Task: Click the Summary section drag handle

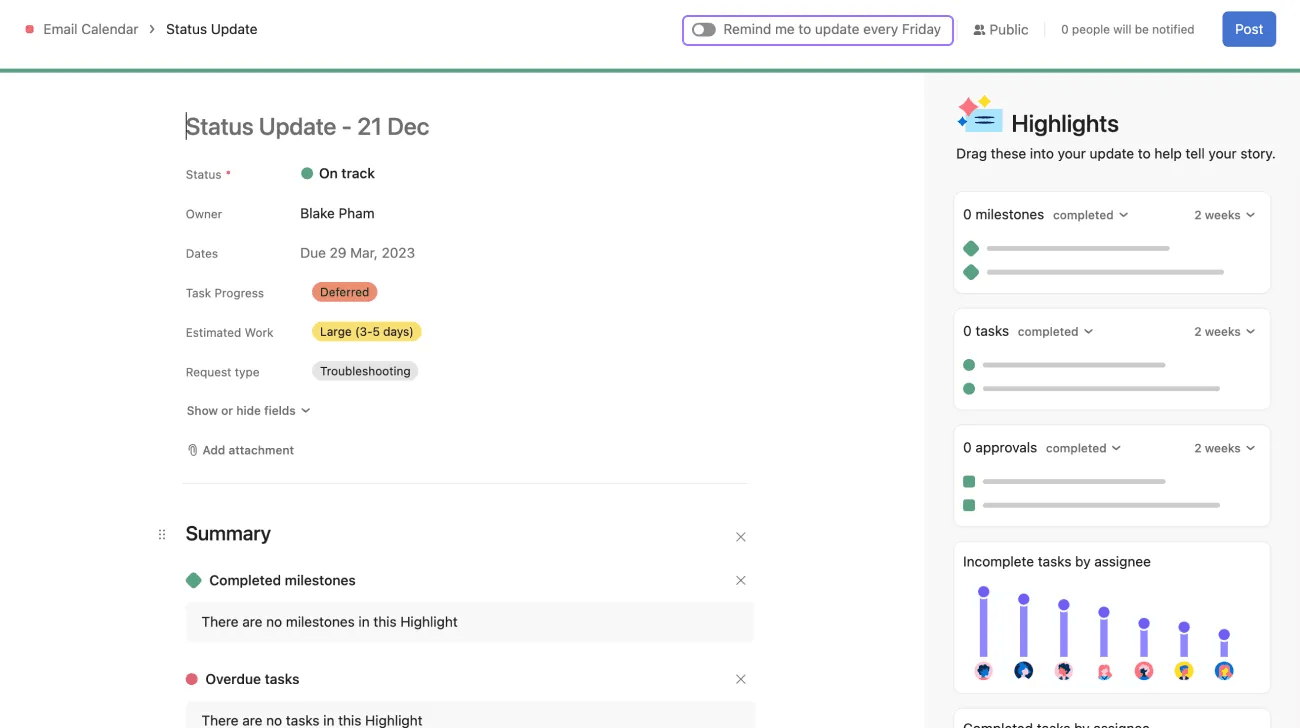Action: (x=162, y=534)
